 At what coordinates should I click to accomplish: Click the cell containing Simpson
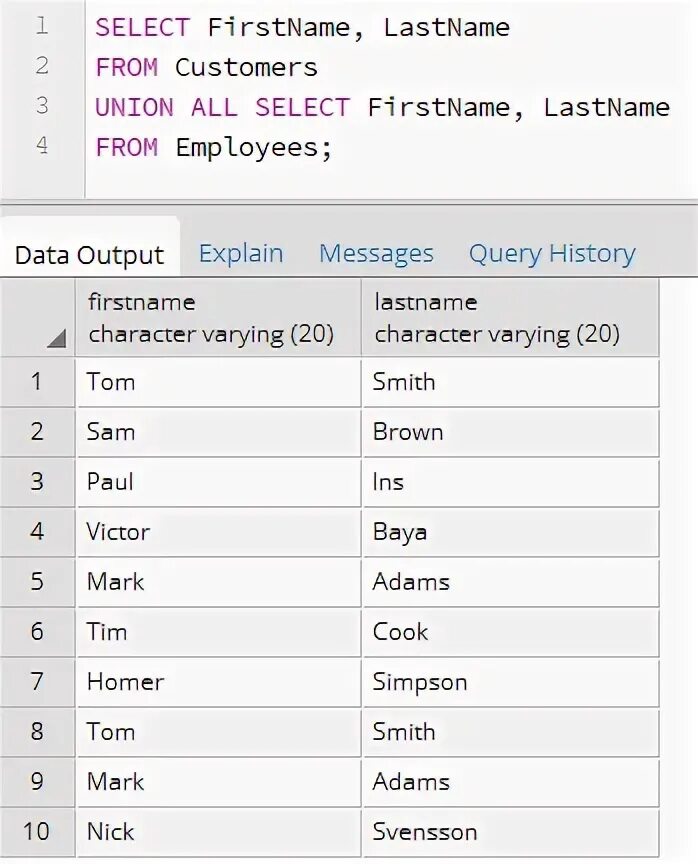click(511, 682)
